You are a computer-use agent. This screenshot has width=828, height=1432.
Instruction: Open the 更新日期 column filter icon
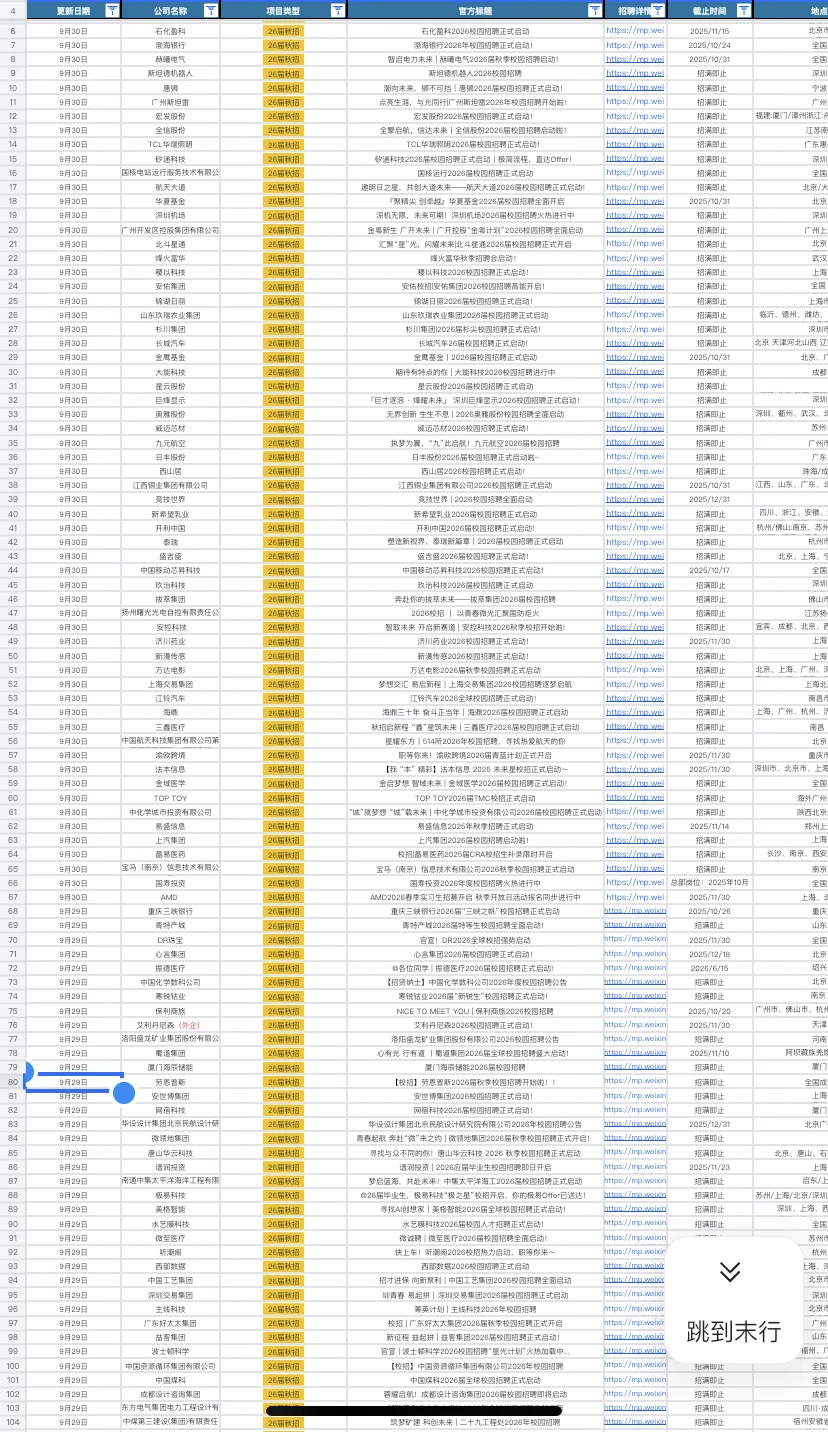(112, 10)
